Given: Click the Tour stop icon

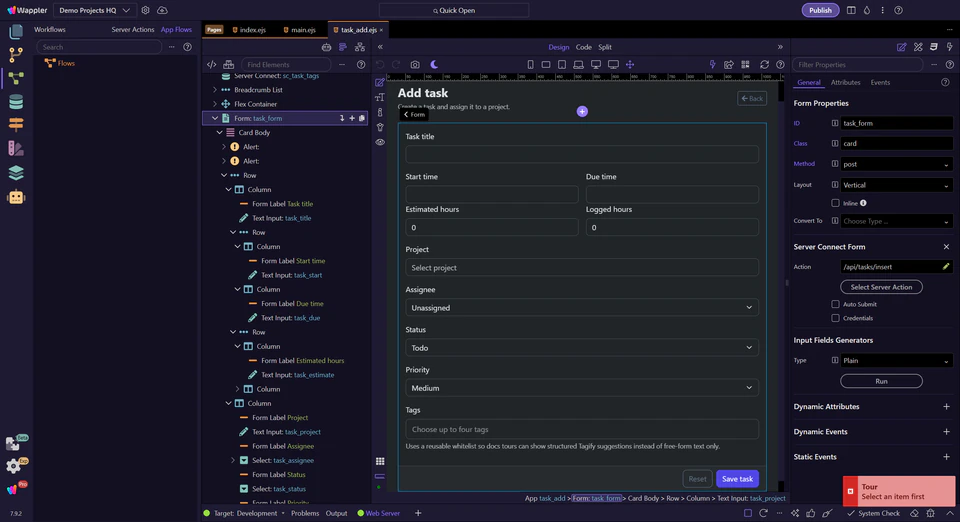Looking at the screenshot, I should [x=850, y=491].
